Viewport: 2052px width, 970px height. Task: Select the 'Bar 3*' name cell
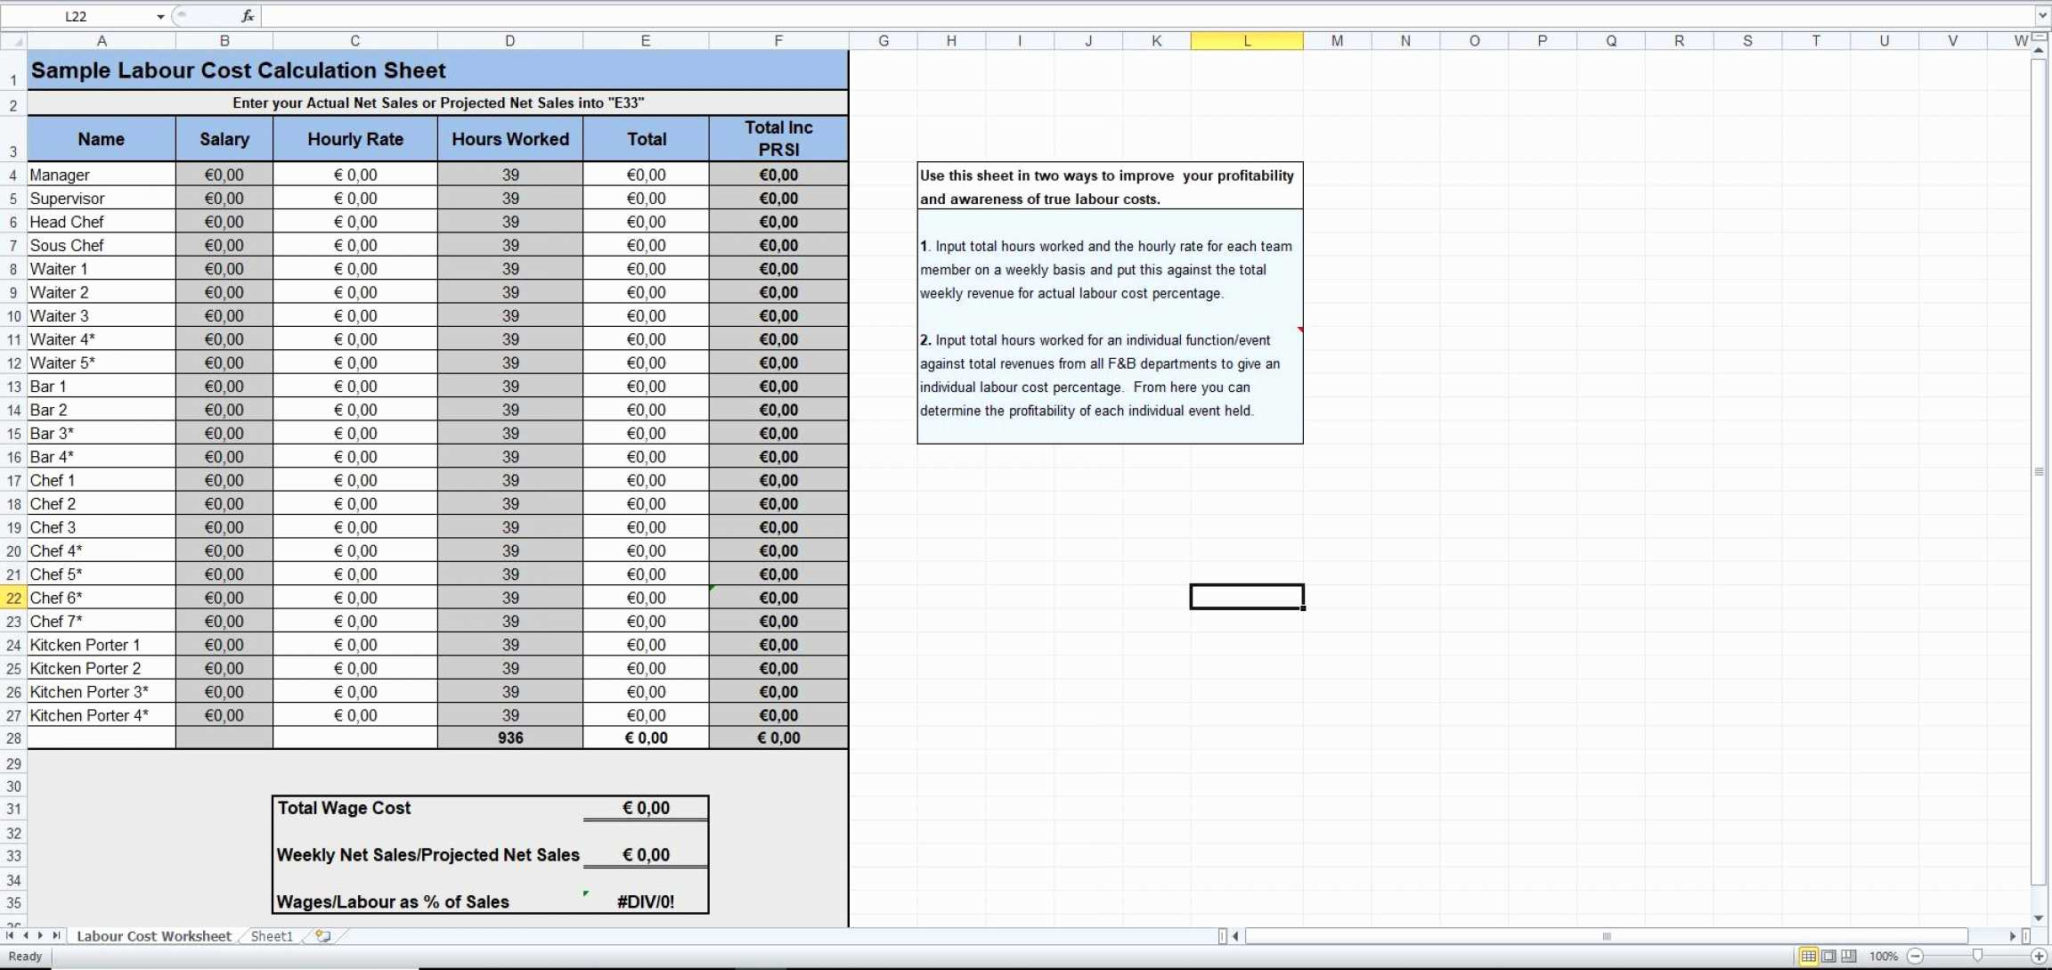101,433
